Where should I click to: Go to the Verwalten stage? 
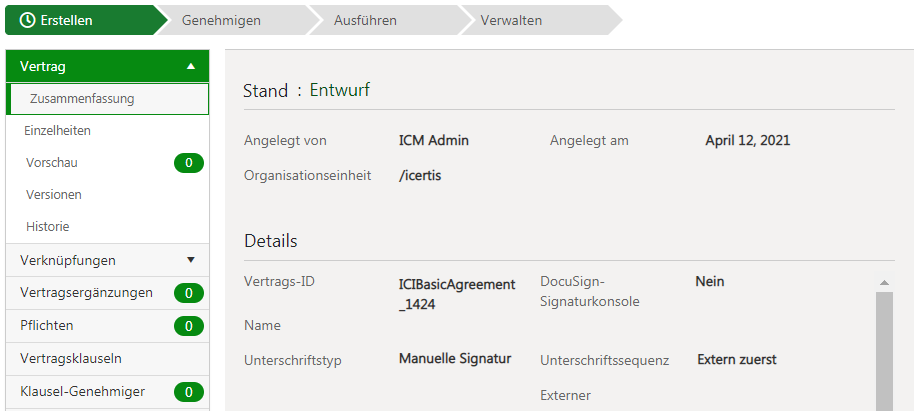[x=512, y=20]
